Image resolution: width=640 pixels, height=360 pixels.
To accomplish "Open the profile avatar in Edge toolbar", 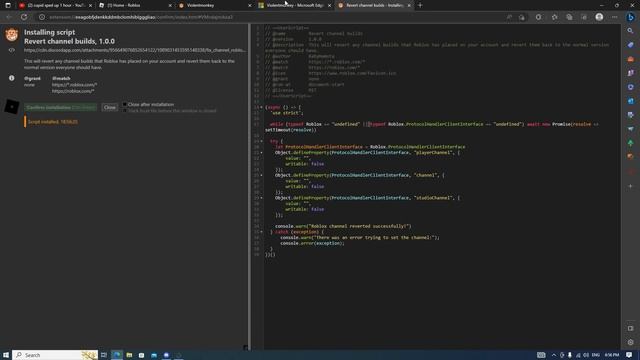I will point(599,17).
